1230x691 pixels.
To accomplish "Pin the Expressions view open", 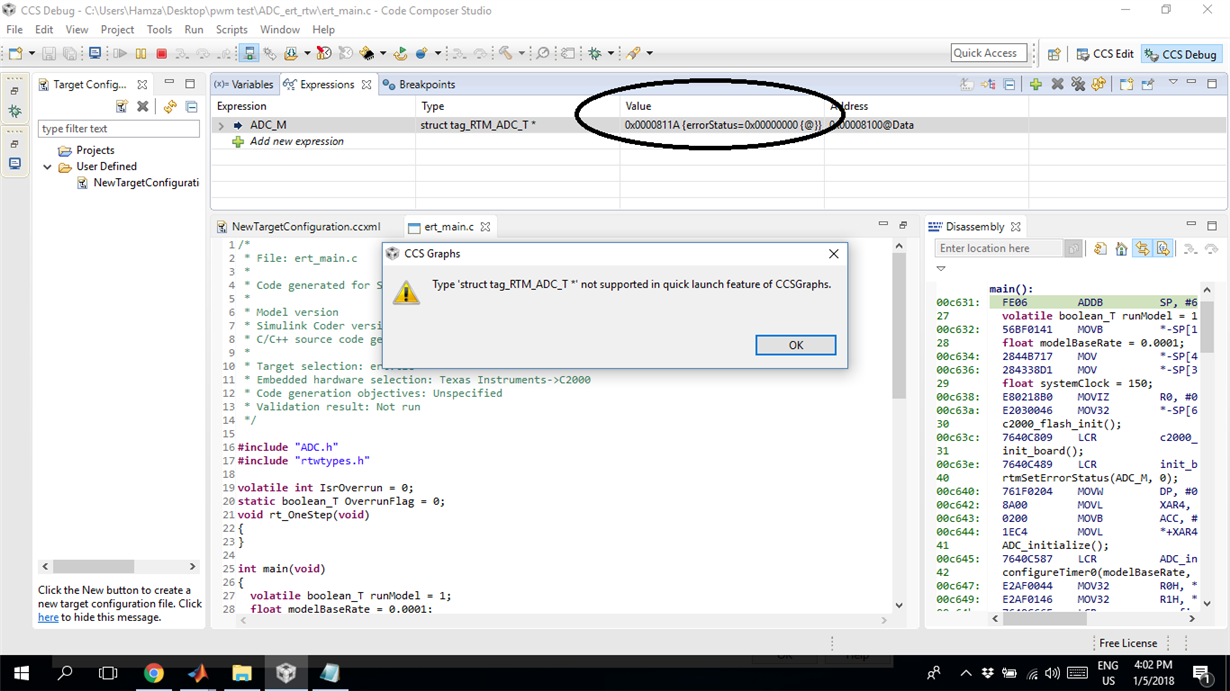I will [x=1147, y=84].
